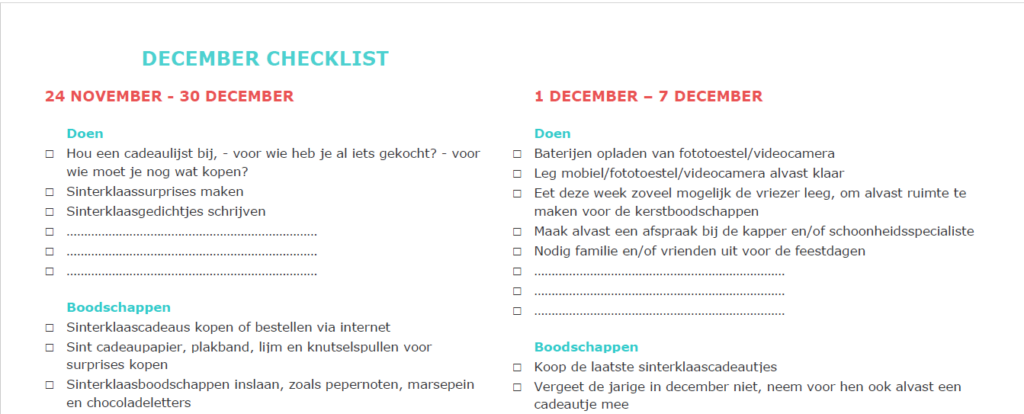
Task: Tick the 'Sinterklaassurprises maken' checkbox
Action: (49, 192)
